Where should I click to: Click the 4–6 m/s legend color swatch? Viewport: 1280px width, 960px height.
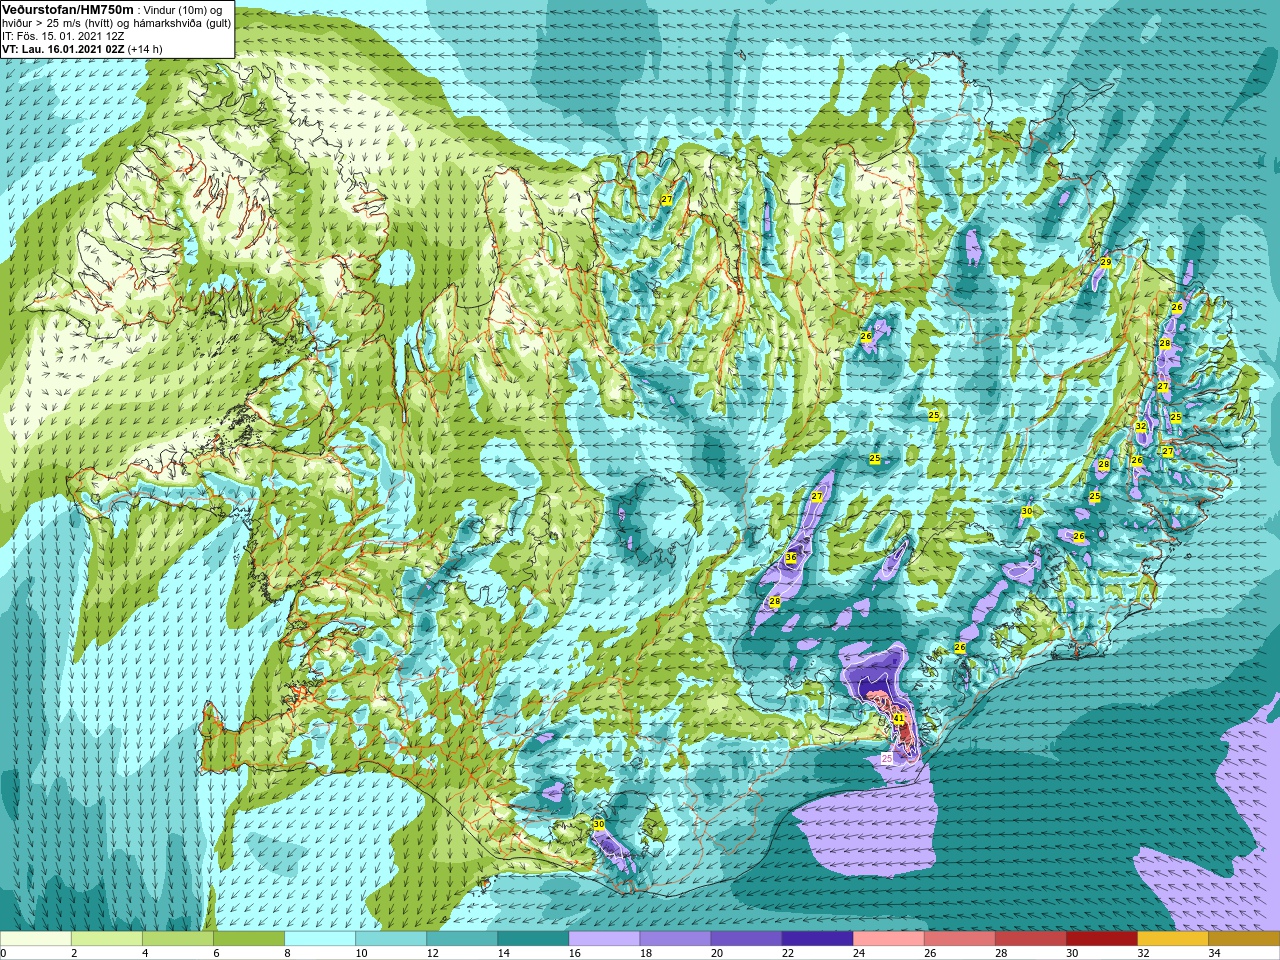[178, 939]
